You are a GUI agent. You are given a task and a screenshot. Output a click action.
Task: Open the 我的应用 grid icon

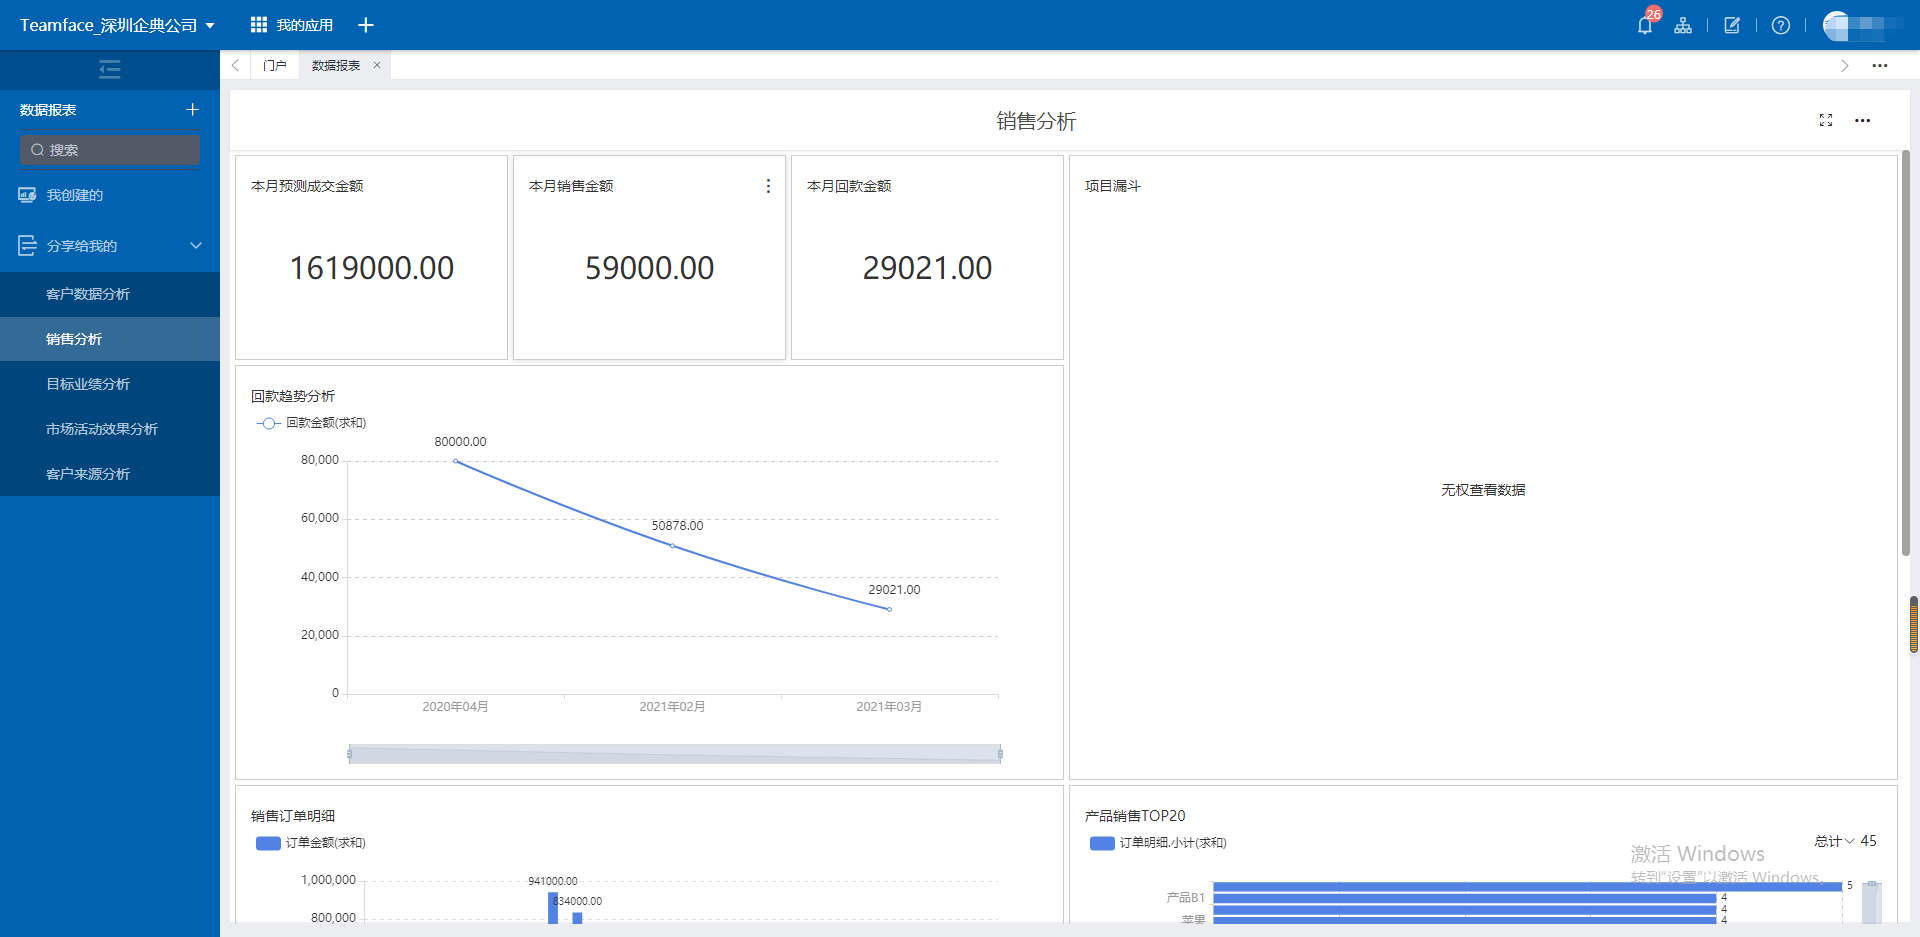(x=259, y=25)
